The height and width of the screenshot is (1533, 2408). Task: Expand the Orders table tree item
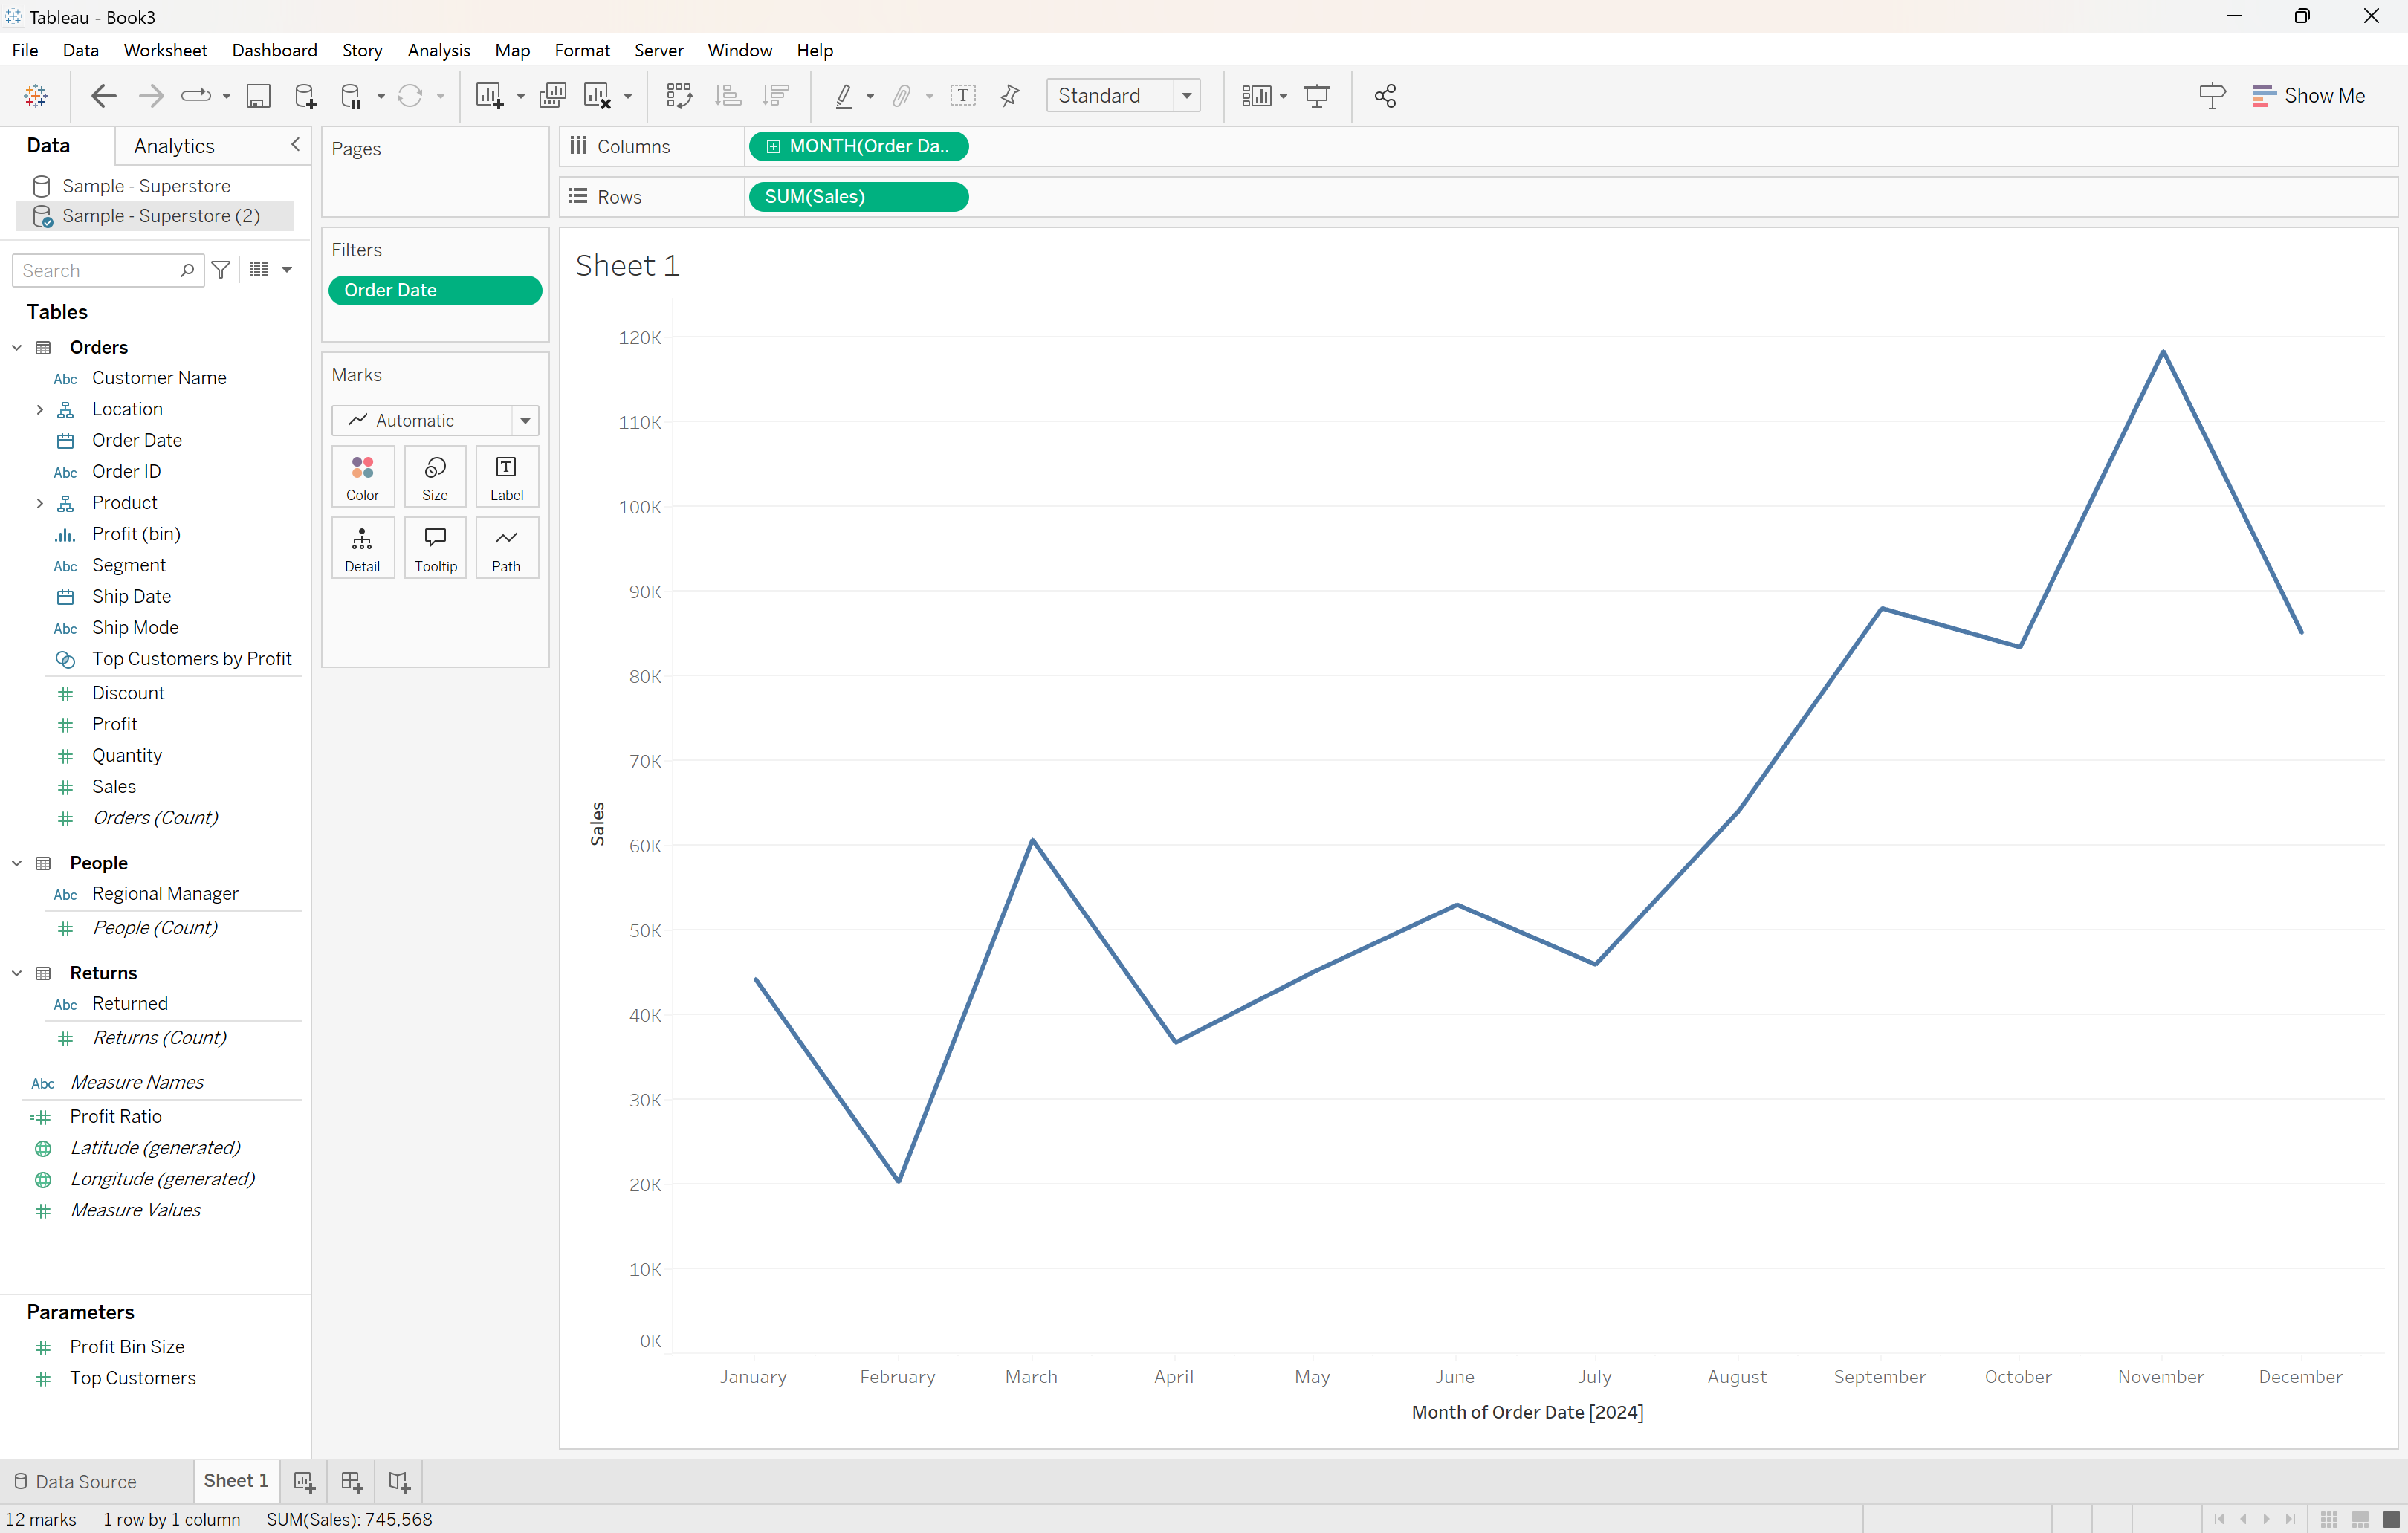tap(18, 347)
